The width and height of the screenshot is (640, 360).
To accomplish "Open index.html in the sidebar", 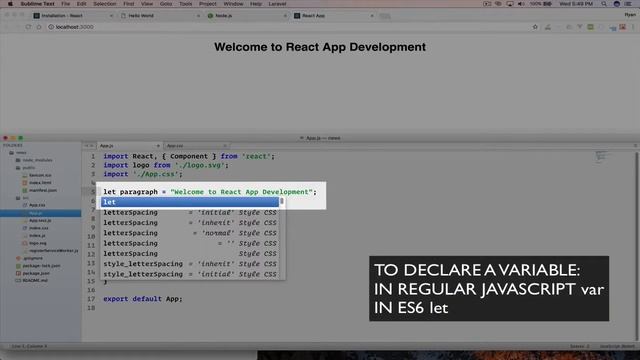I will point(40,182).
